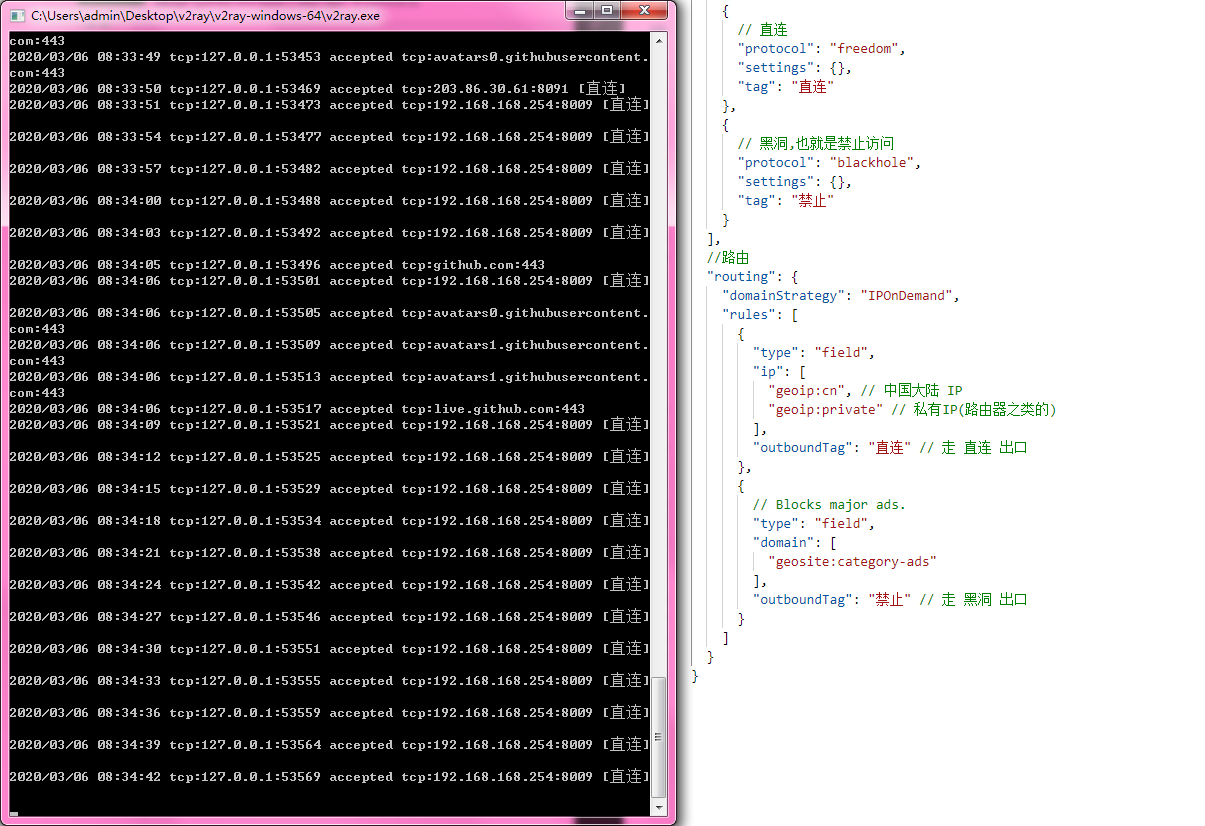
Task: Select log line accepting tcp:github.com:443
Action: (x=277, y=265)
